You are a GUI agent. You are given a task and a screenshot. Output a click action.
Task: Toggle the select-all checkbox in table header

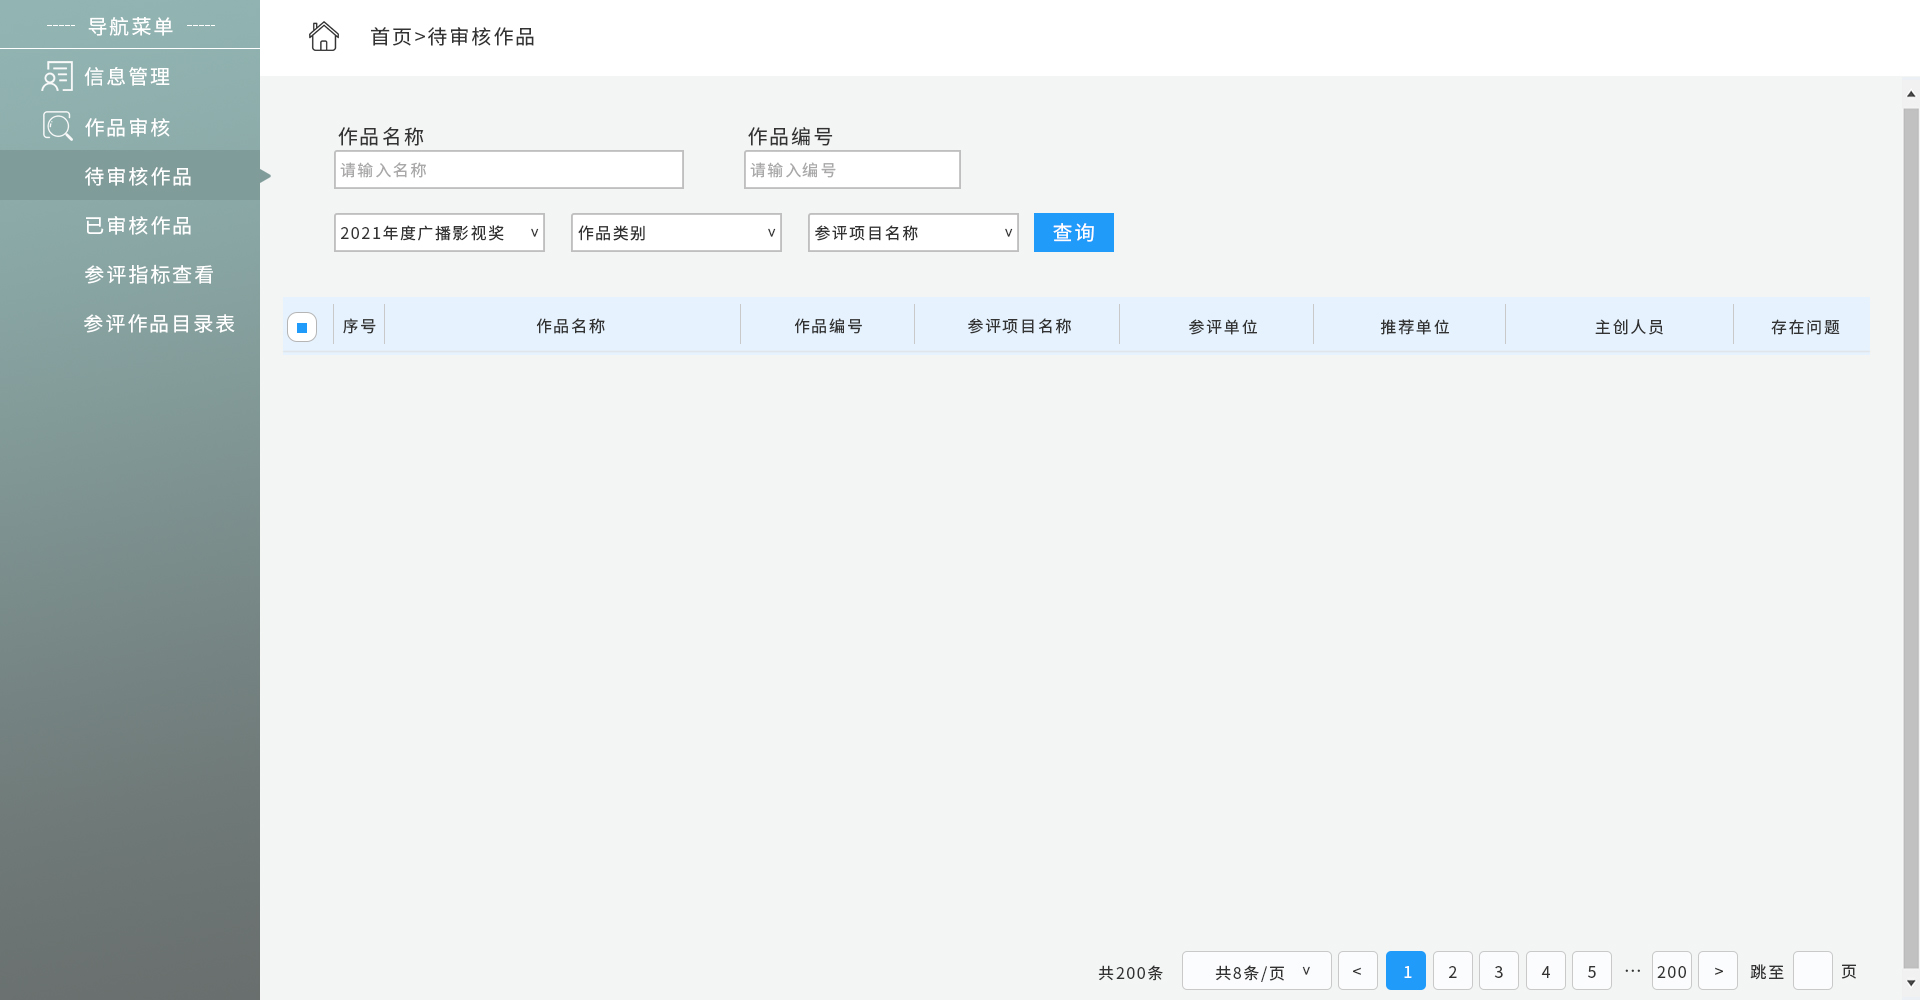click(302, 327)
